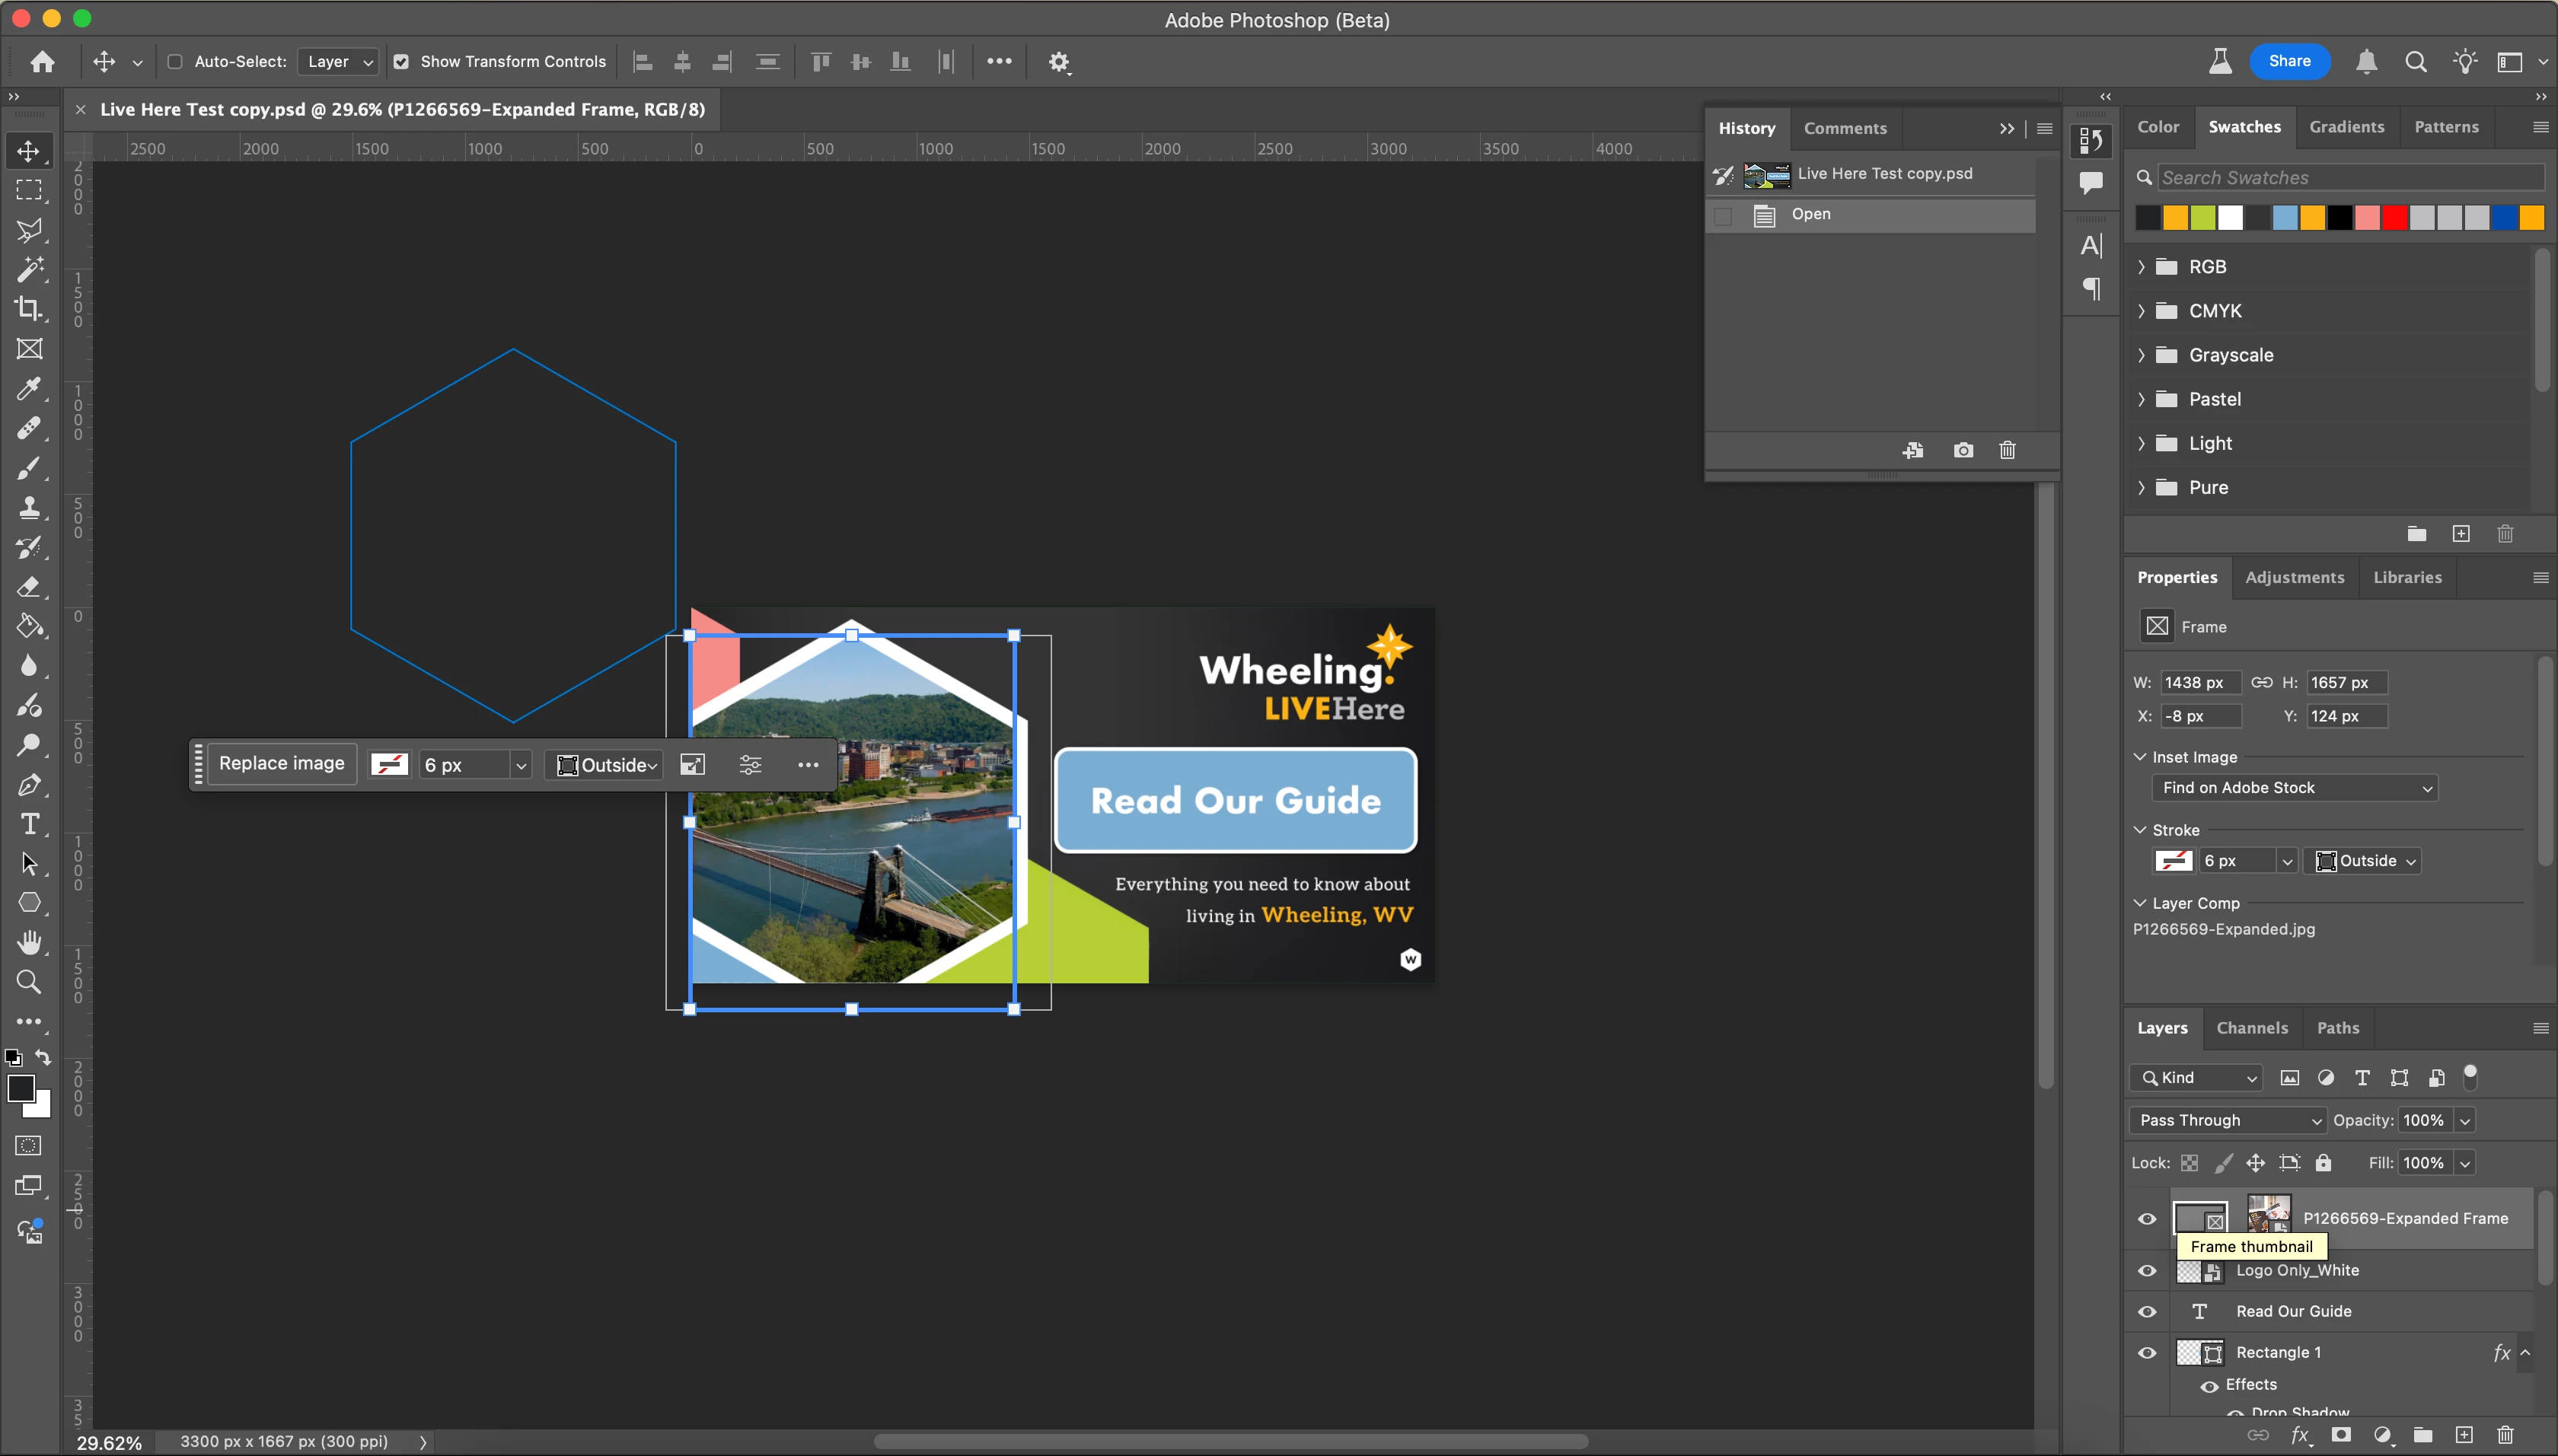Select the Hand tool
This screenshot has height=1456, width=2558.
point(29,942)
